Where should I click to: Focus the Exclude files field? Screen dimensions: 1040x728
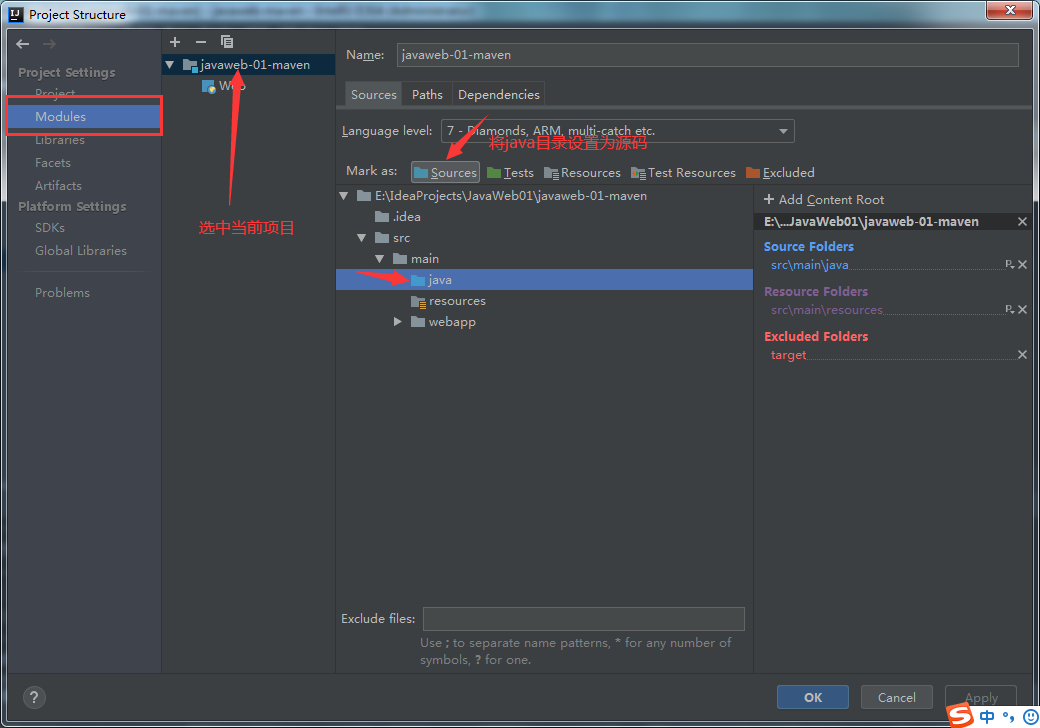click(584, 619)
